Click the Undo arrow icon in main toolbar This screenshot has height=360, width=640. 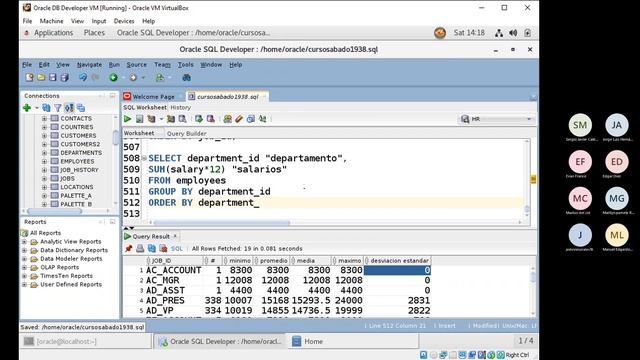tap(83, 77)
